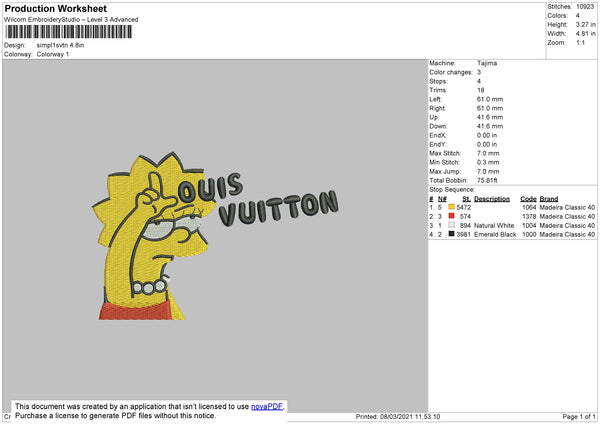600x424 pixels.
Task: Click the 'Stop Sequence:' heading
Action: point(452,190)
